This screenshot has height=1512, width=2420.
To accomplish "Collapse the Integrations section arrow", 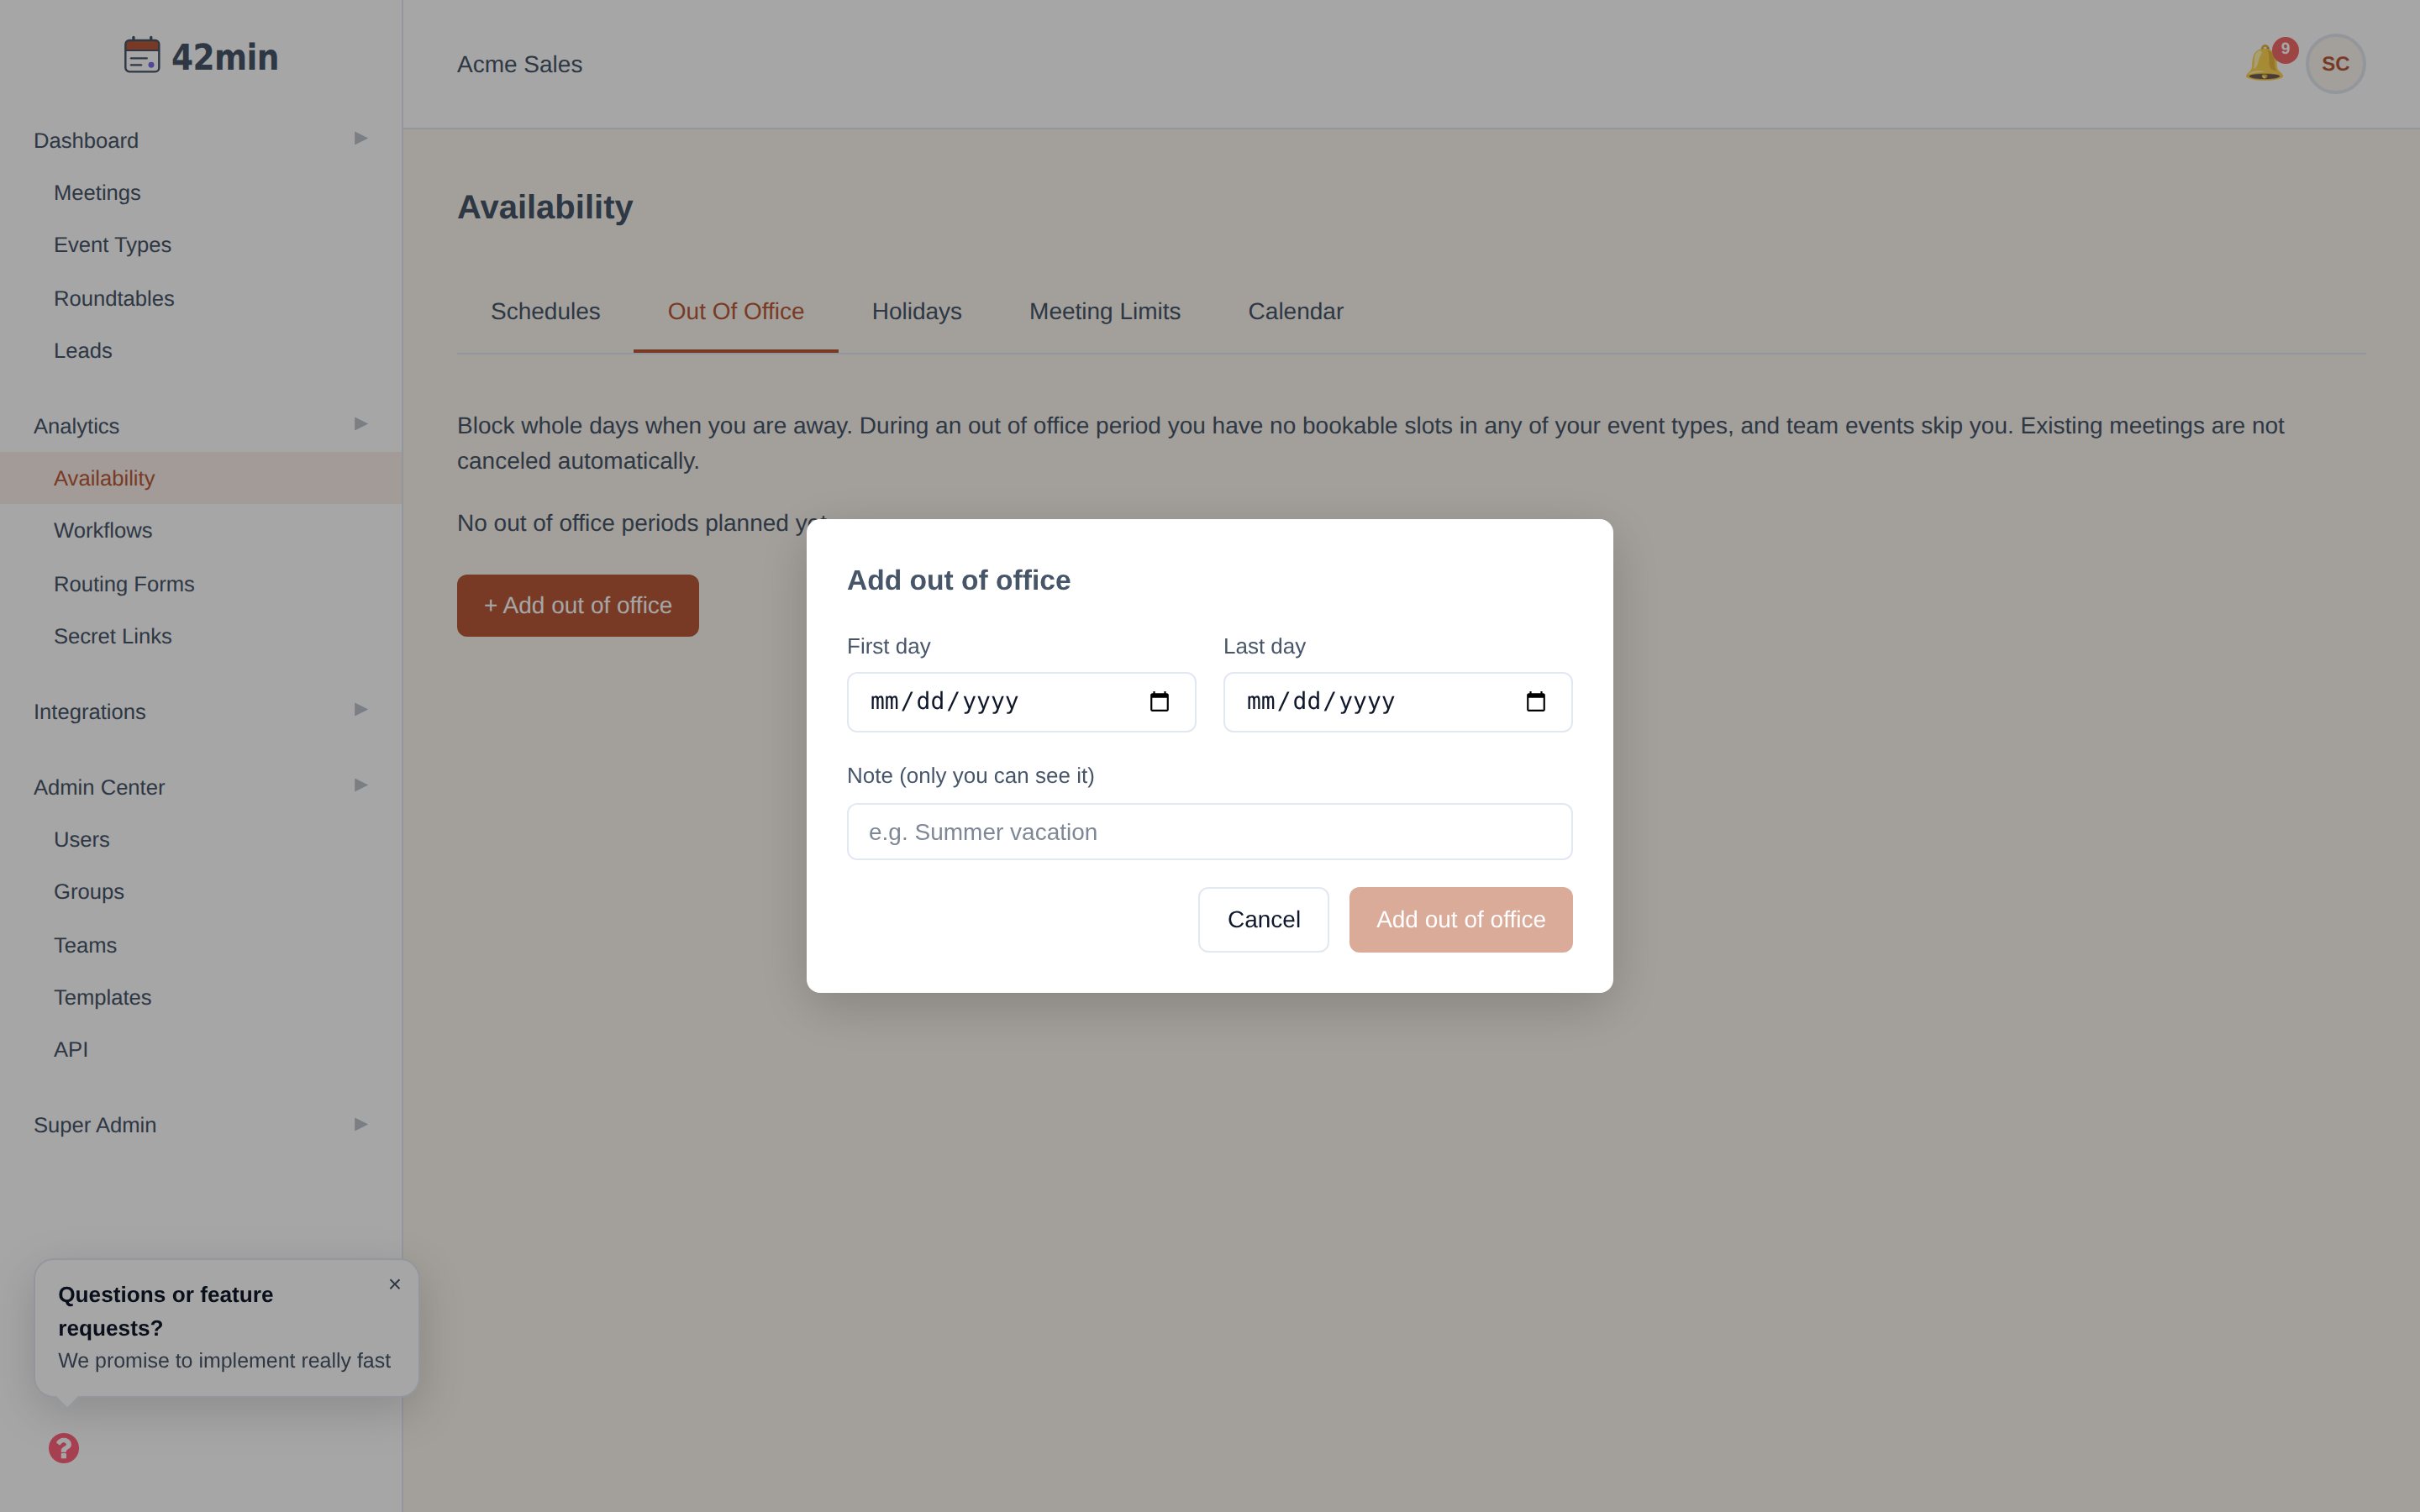I will click(x=361, y=710).
